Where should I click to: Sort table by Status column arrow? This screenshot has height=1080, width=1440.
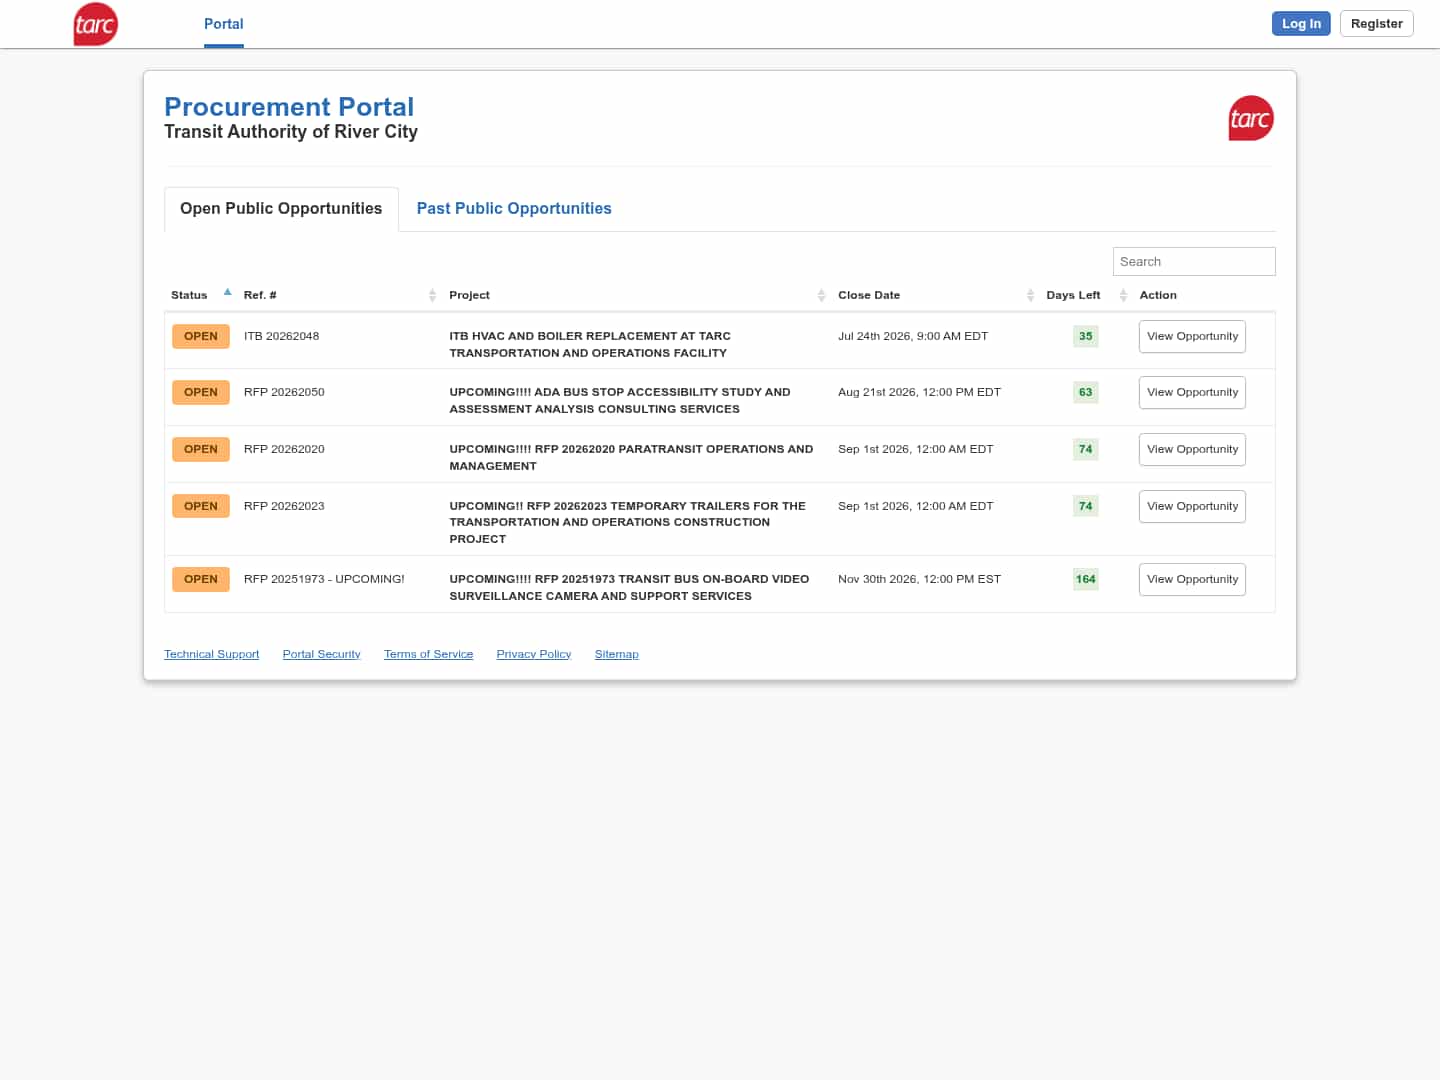(x=228, y=292)
